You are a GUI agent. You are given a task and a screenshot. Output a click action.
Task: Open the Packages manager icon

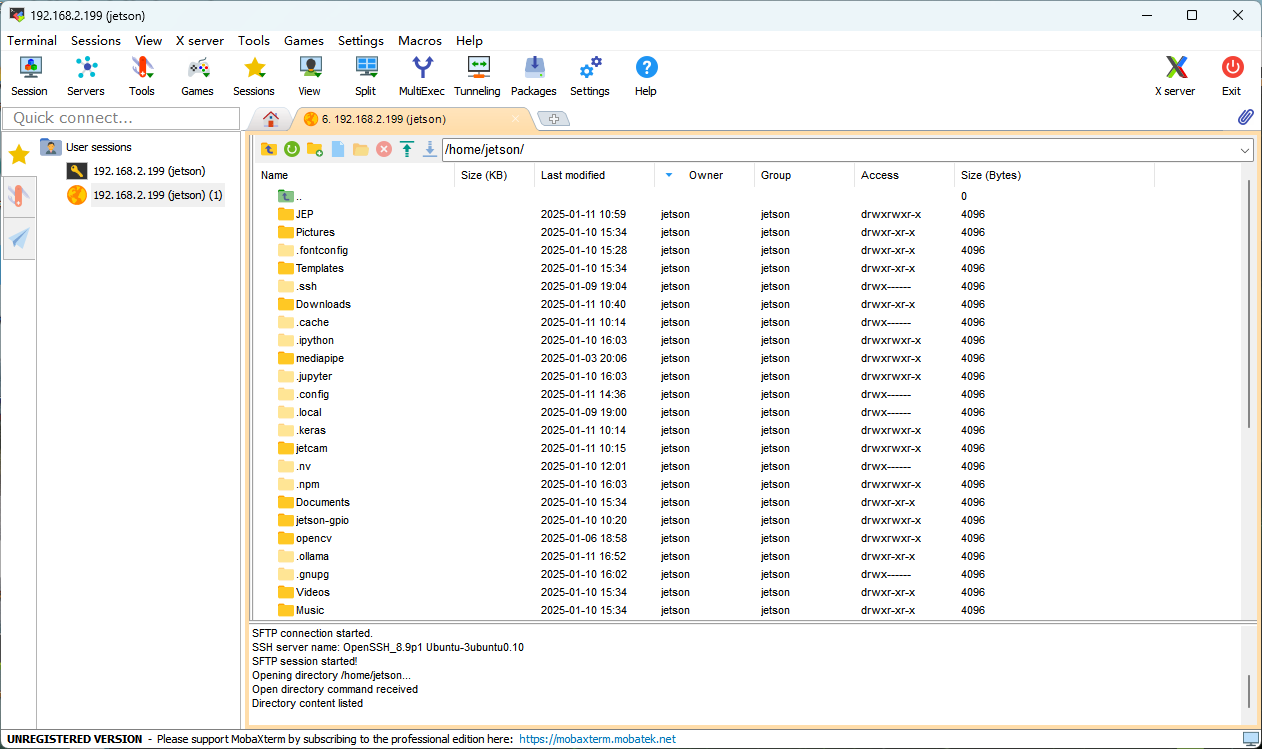(533, 74)
